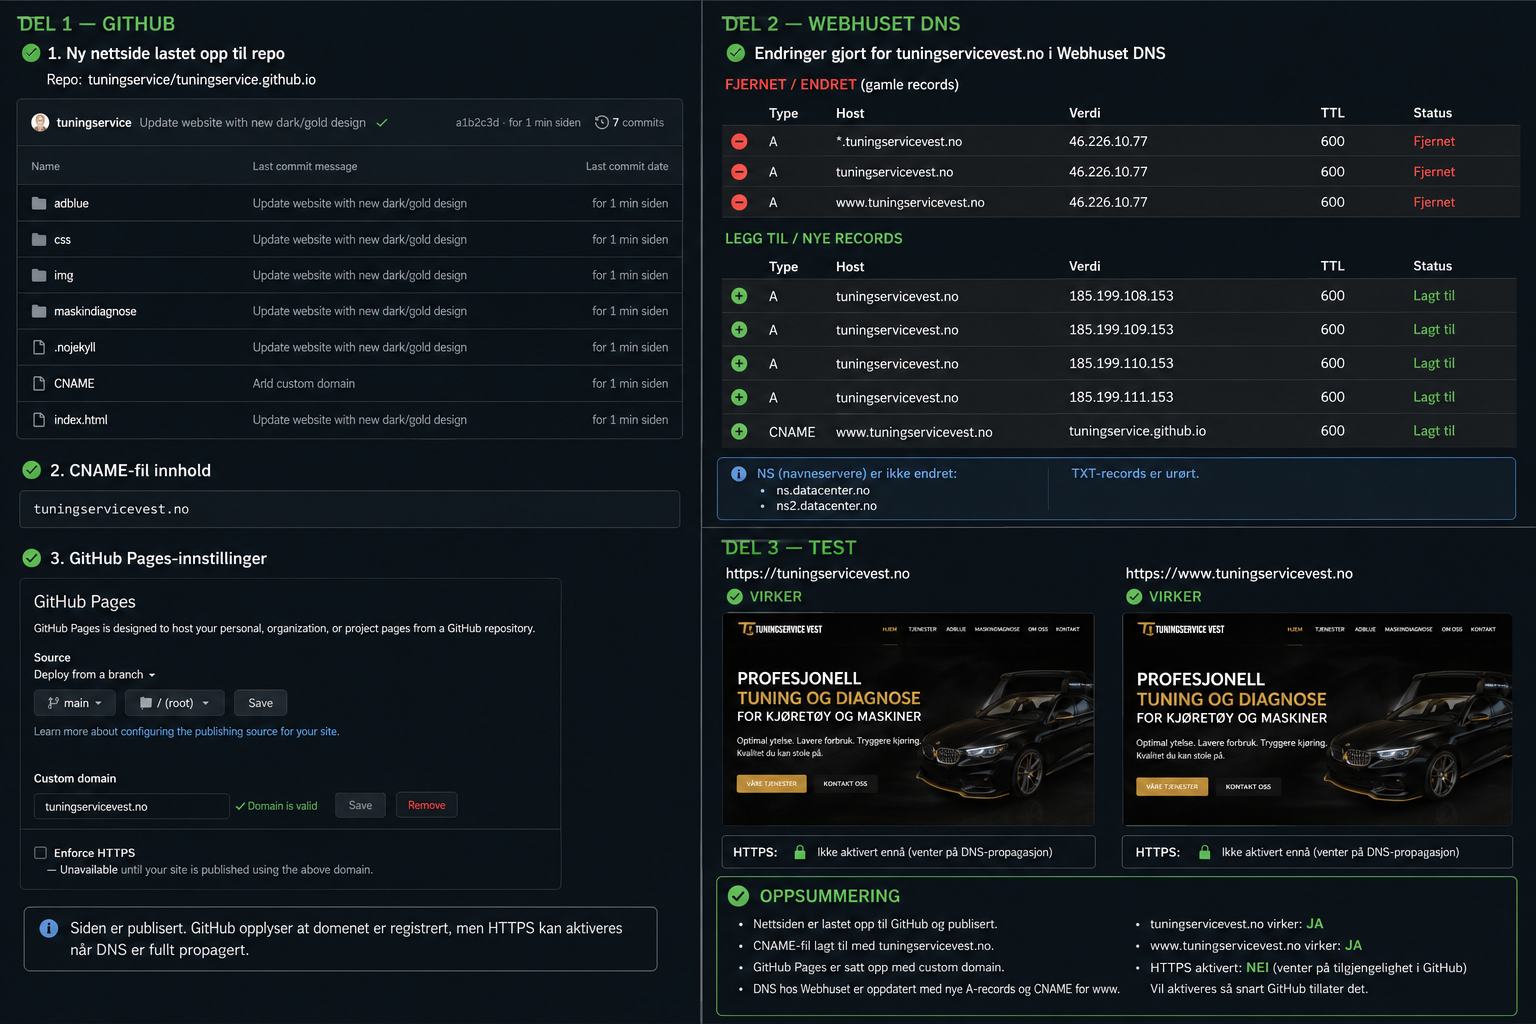Click the 'Add custom domain' commit message

click(x=304, y=383)
